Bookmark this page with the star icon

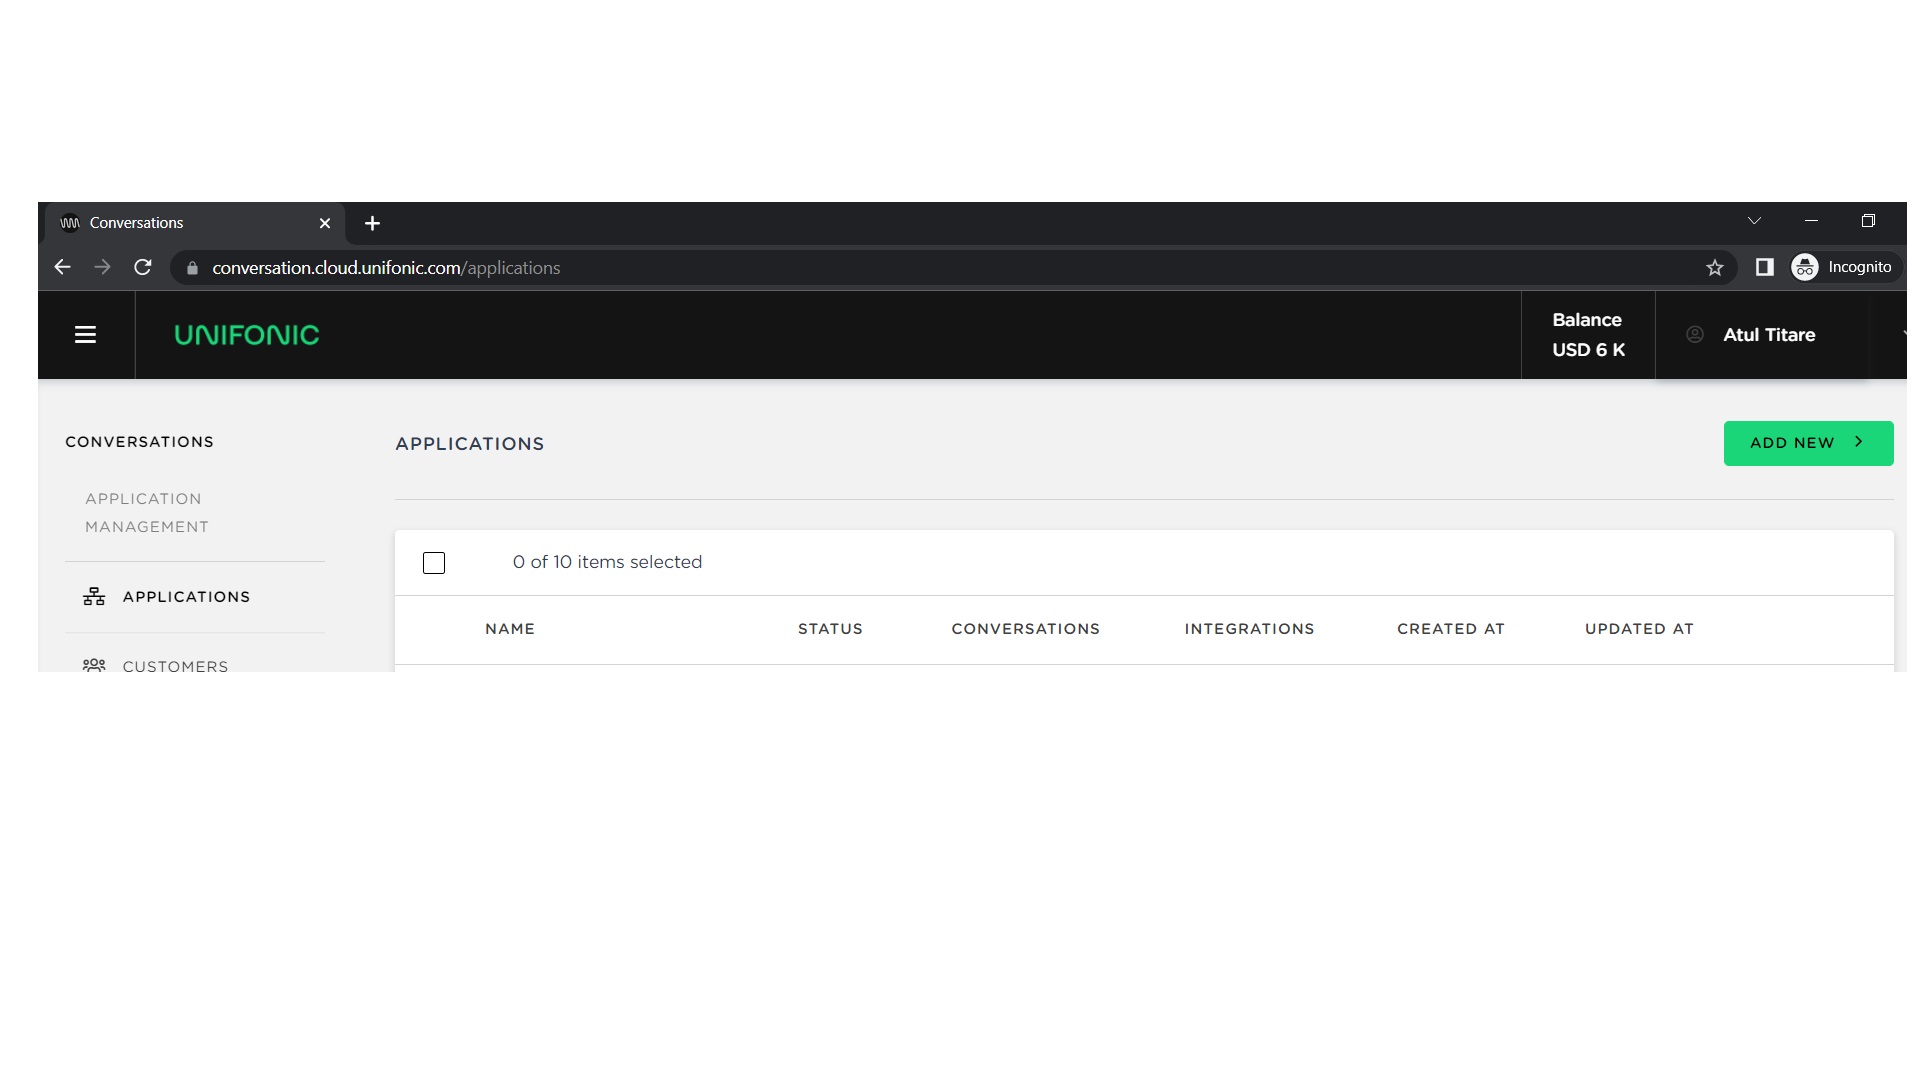[x=1715, y=268]
